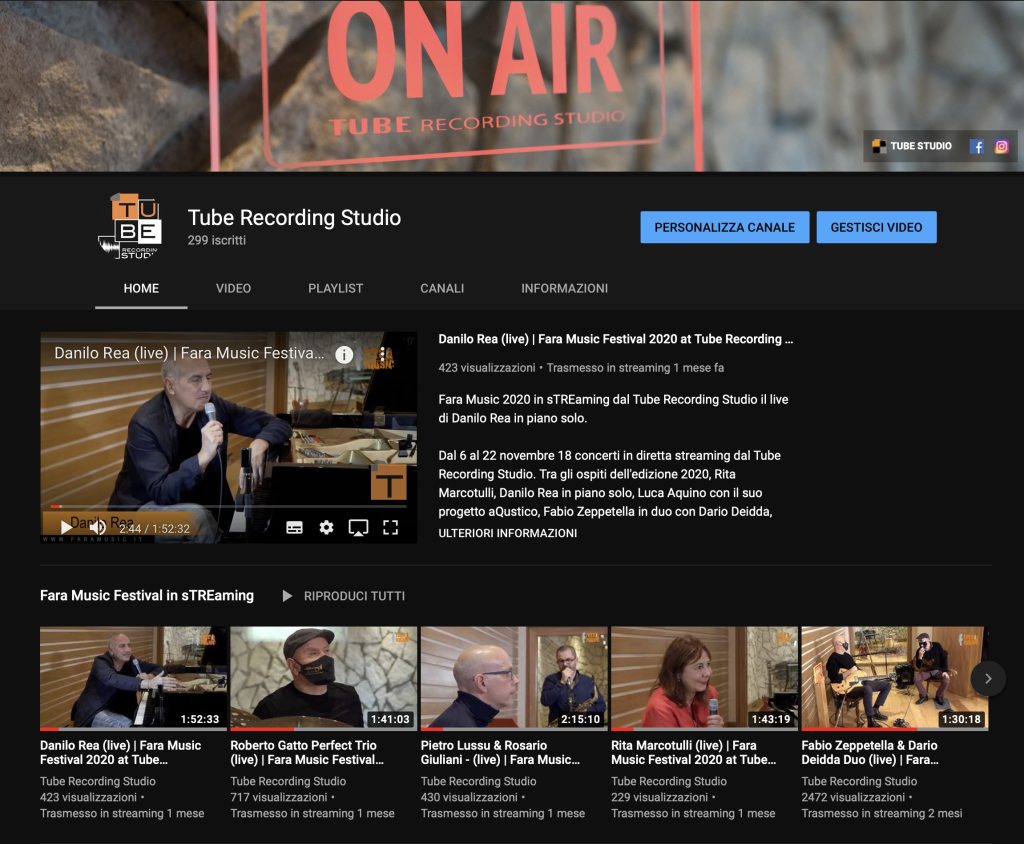Viewport: 1024px width, 844px height.
Task: Mute the featured video volume
Action: tap(98, 528)
